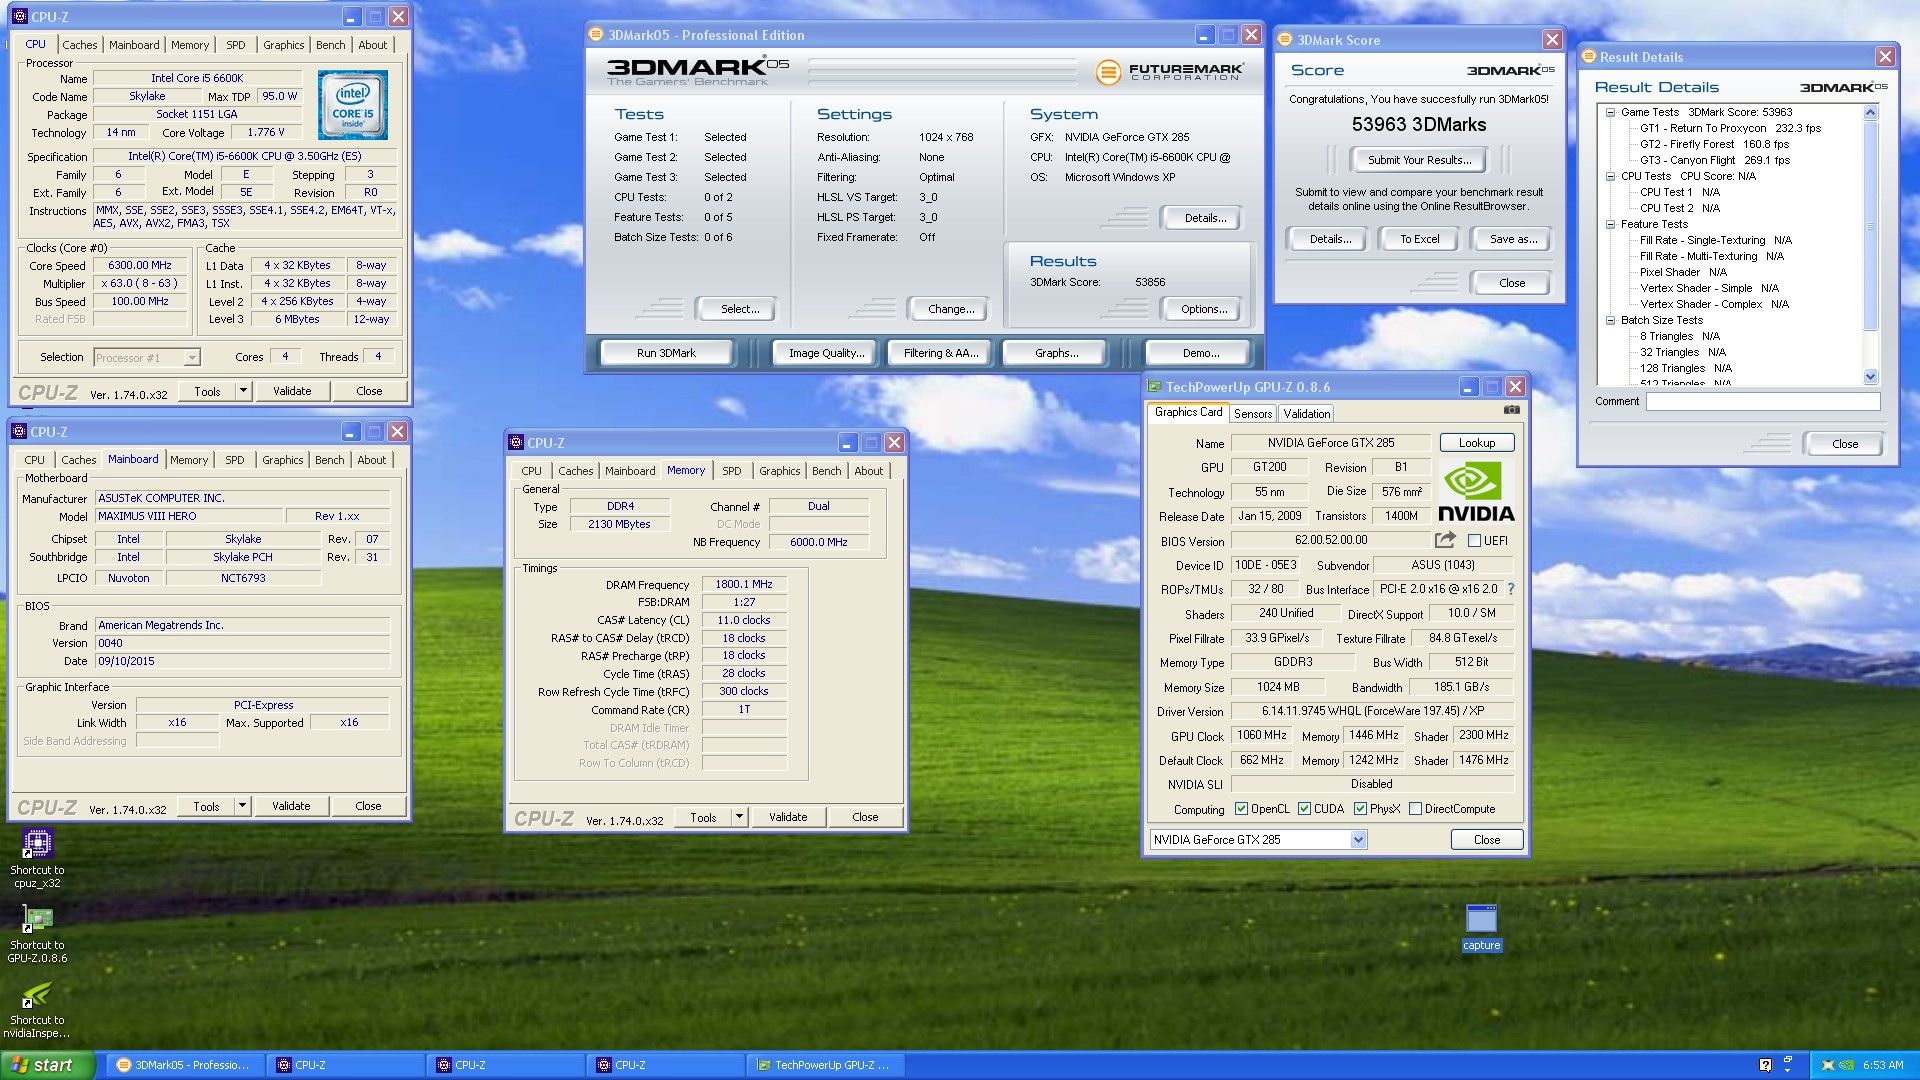Switch to Sensors tab in GPU-Z
Screen dimensions: 1920x1080
1252,414
